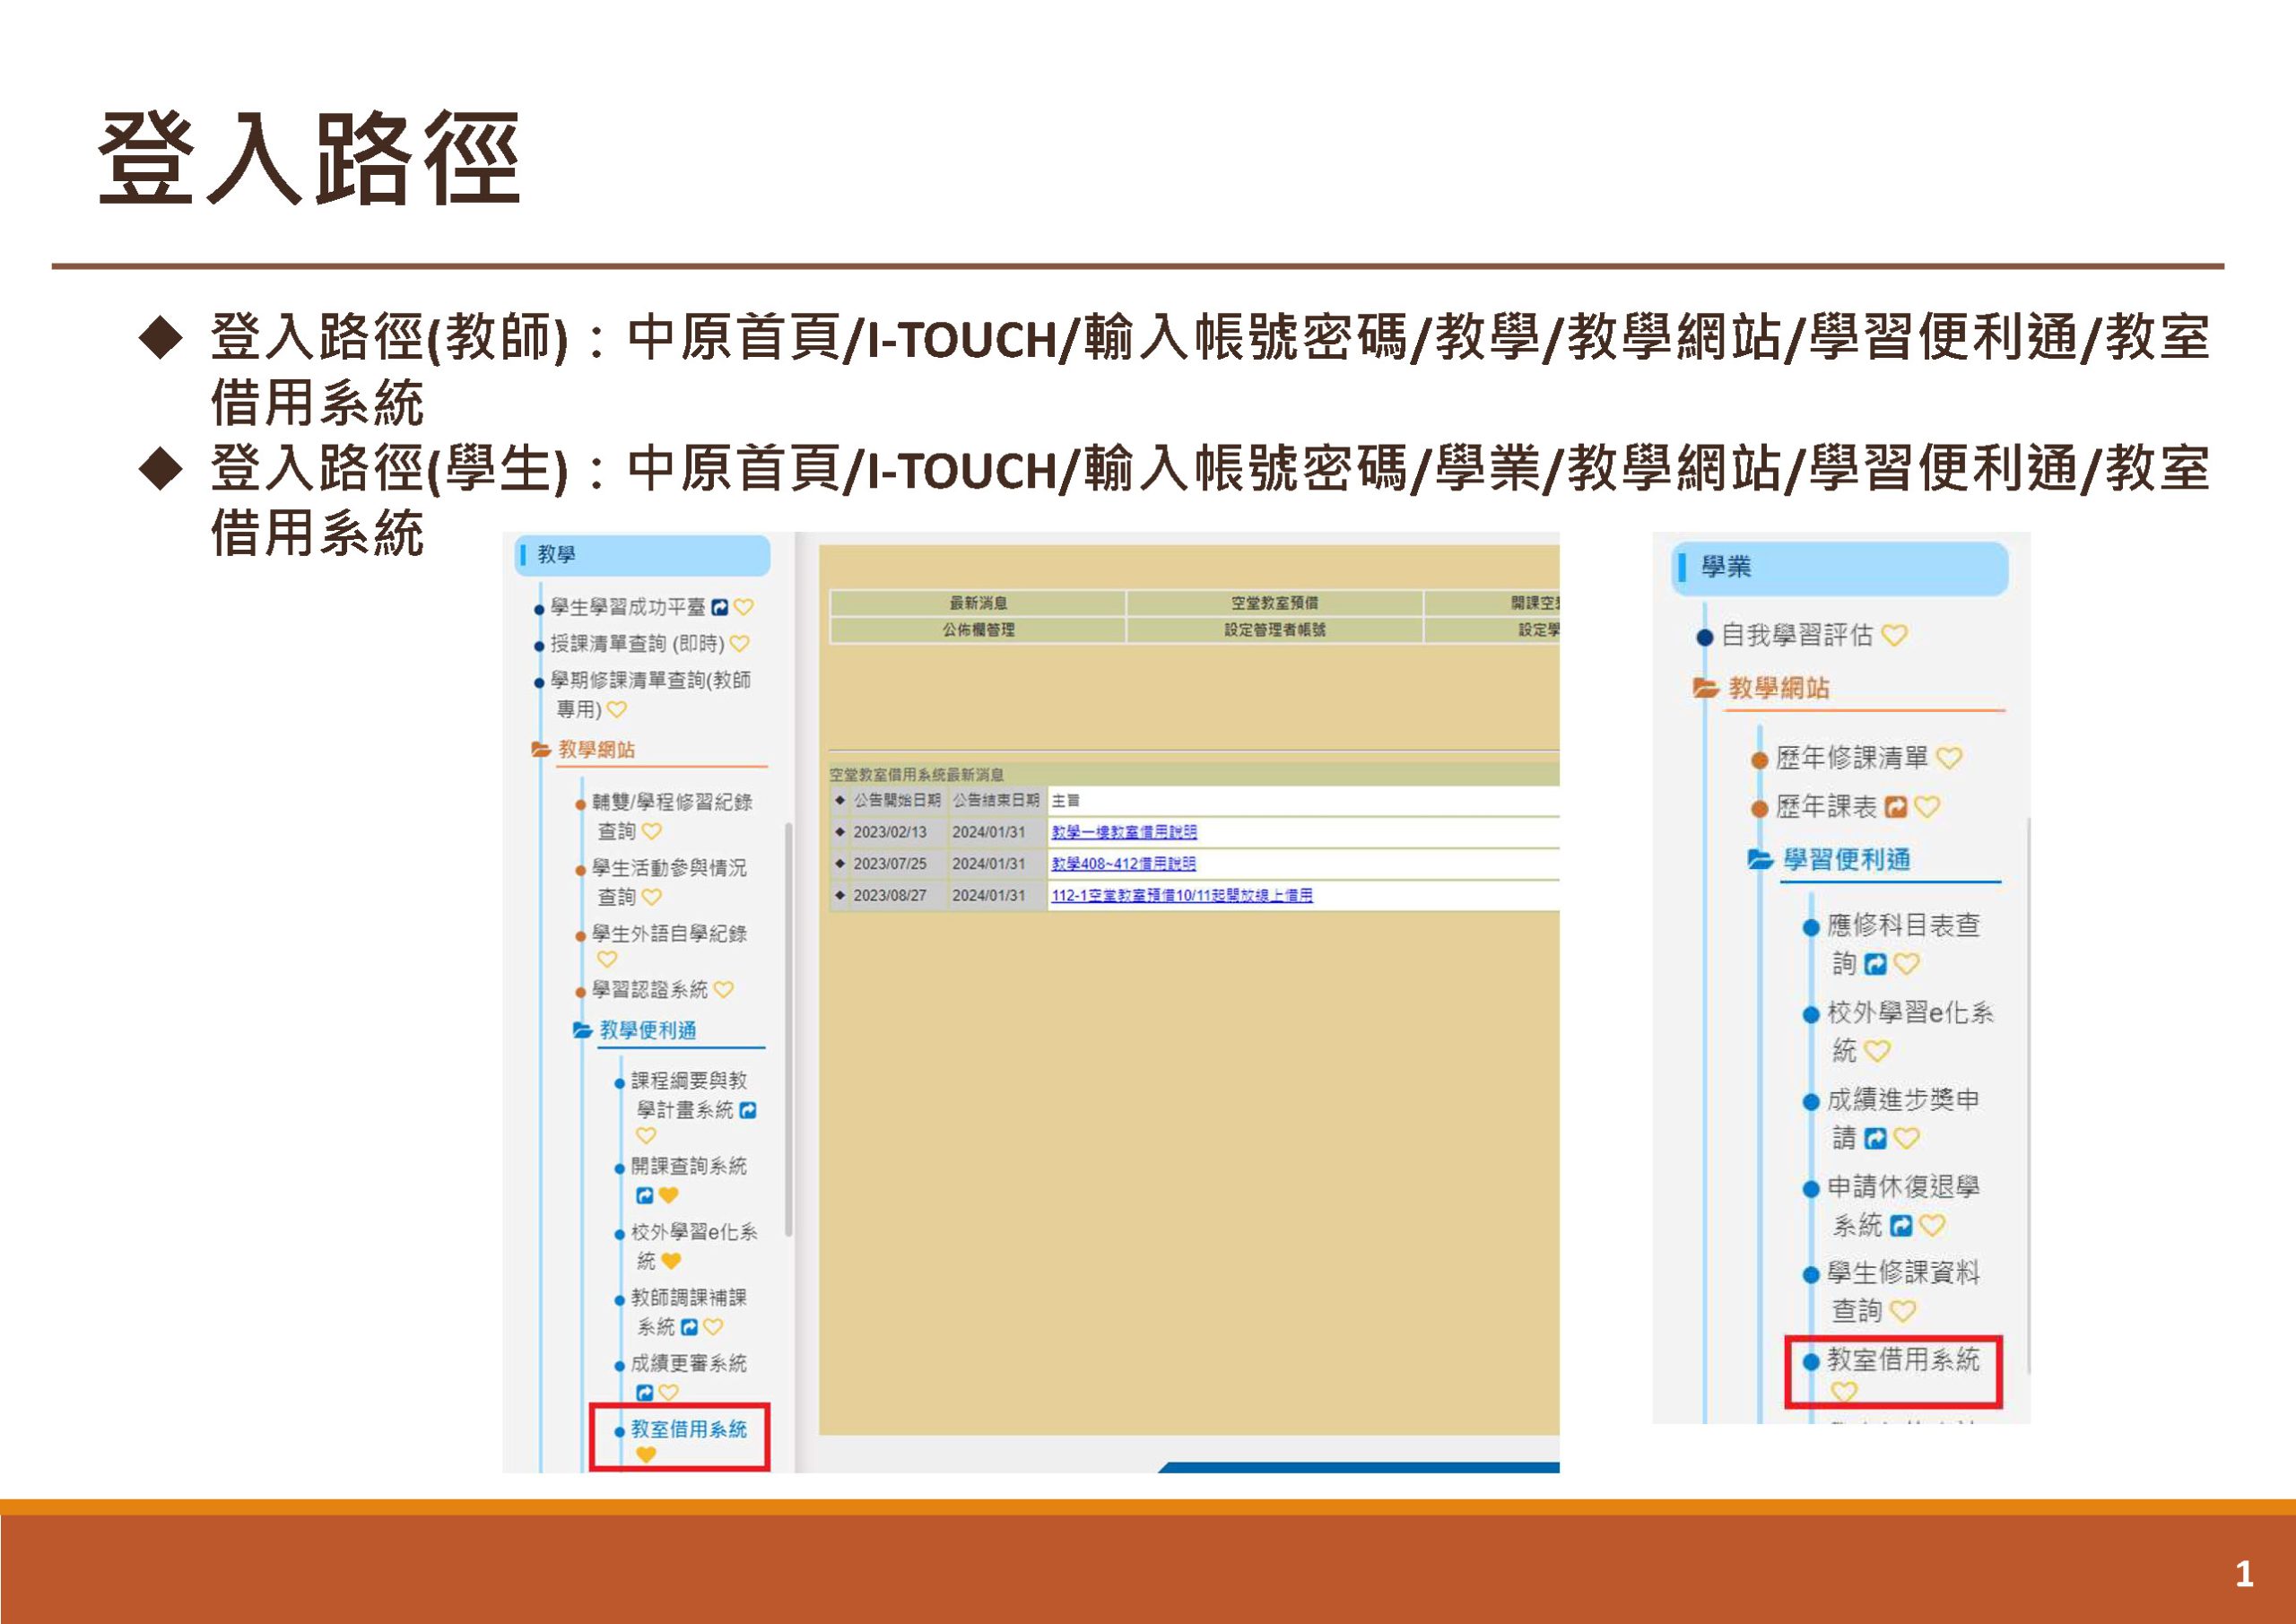Open the 教學一樓教室借用說明 announcement link
2296x1624 pixels.
(x=1124, y=832)
